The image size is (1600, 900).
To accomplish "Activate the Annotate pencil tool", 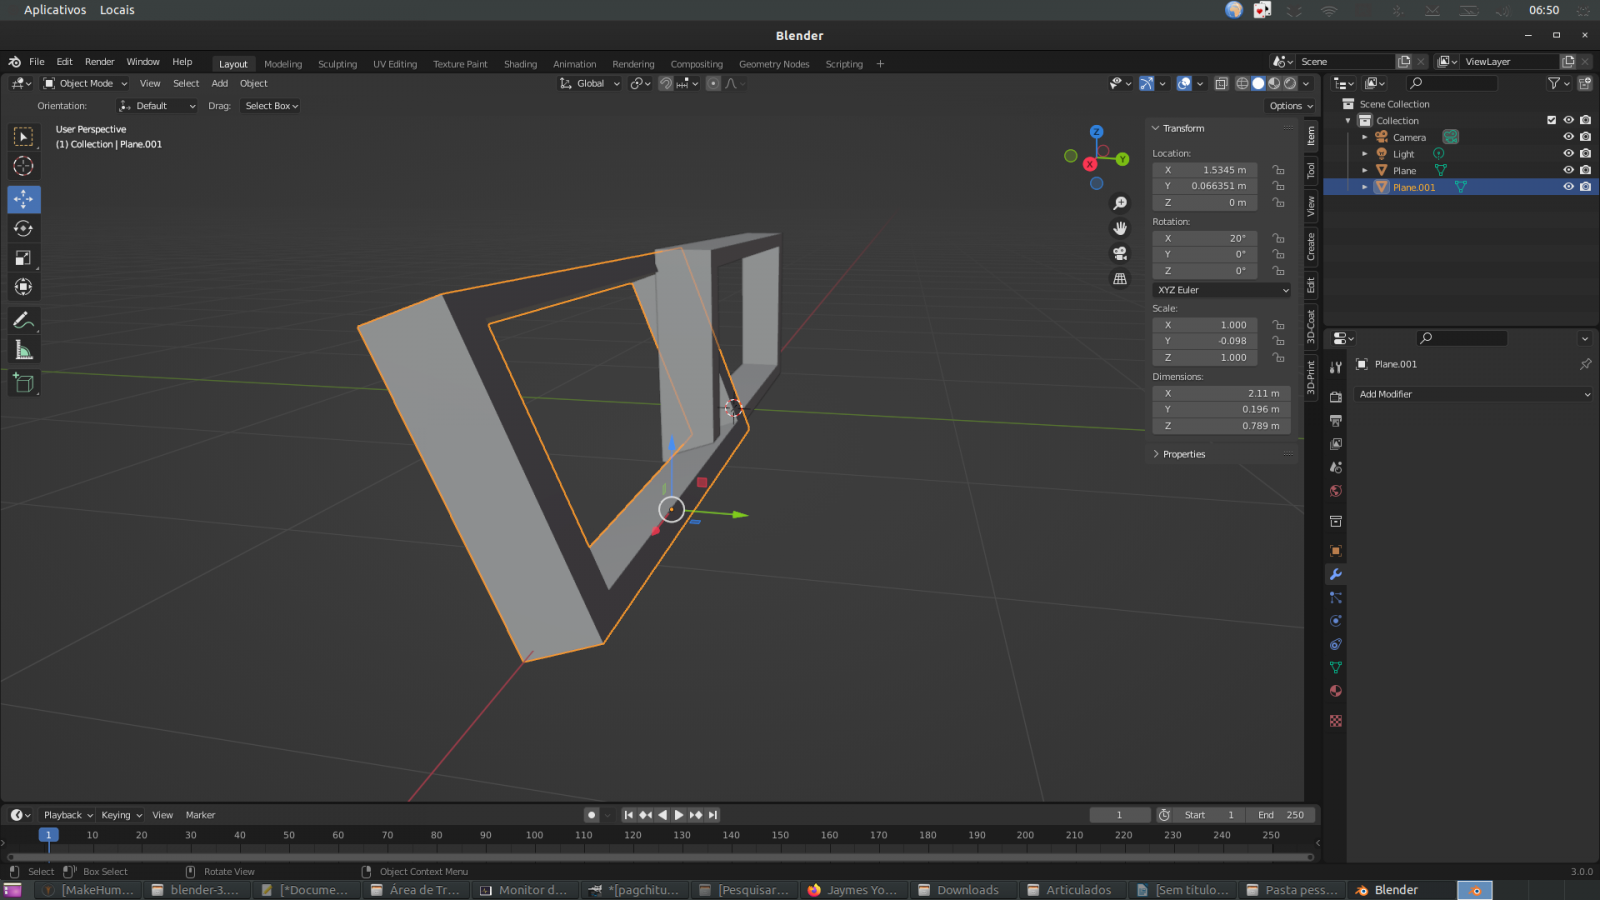I will 24,320.
